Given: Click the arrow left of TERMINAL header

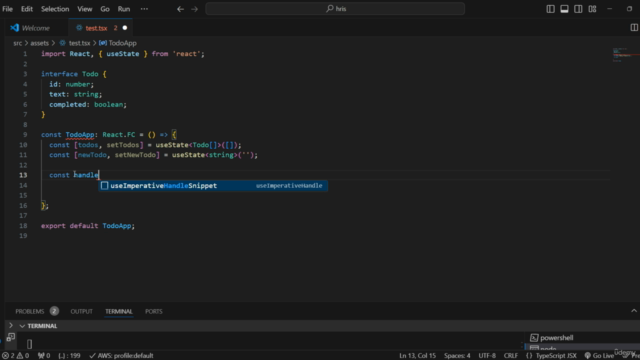Looking at the screenshot, I should (x=11, y=326).
